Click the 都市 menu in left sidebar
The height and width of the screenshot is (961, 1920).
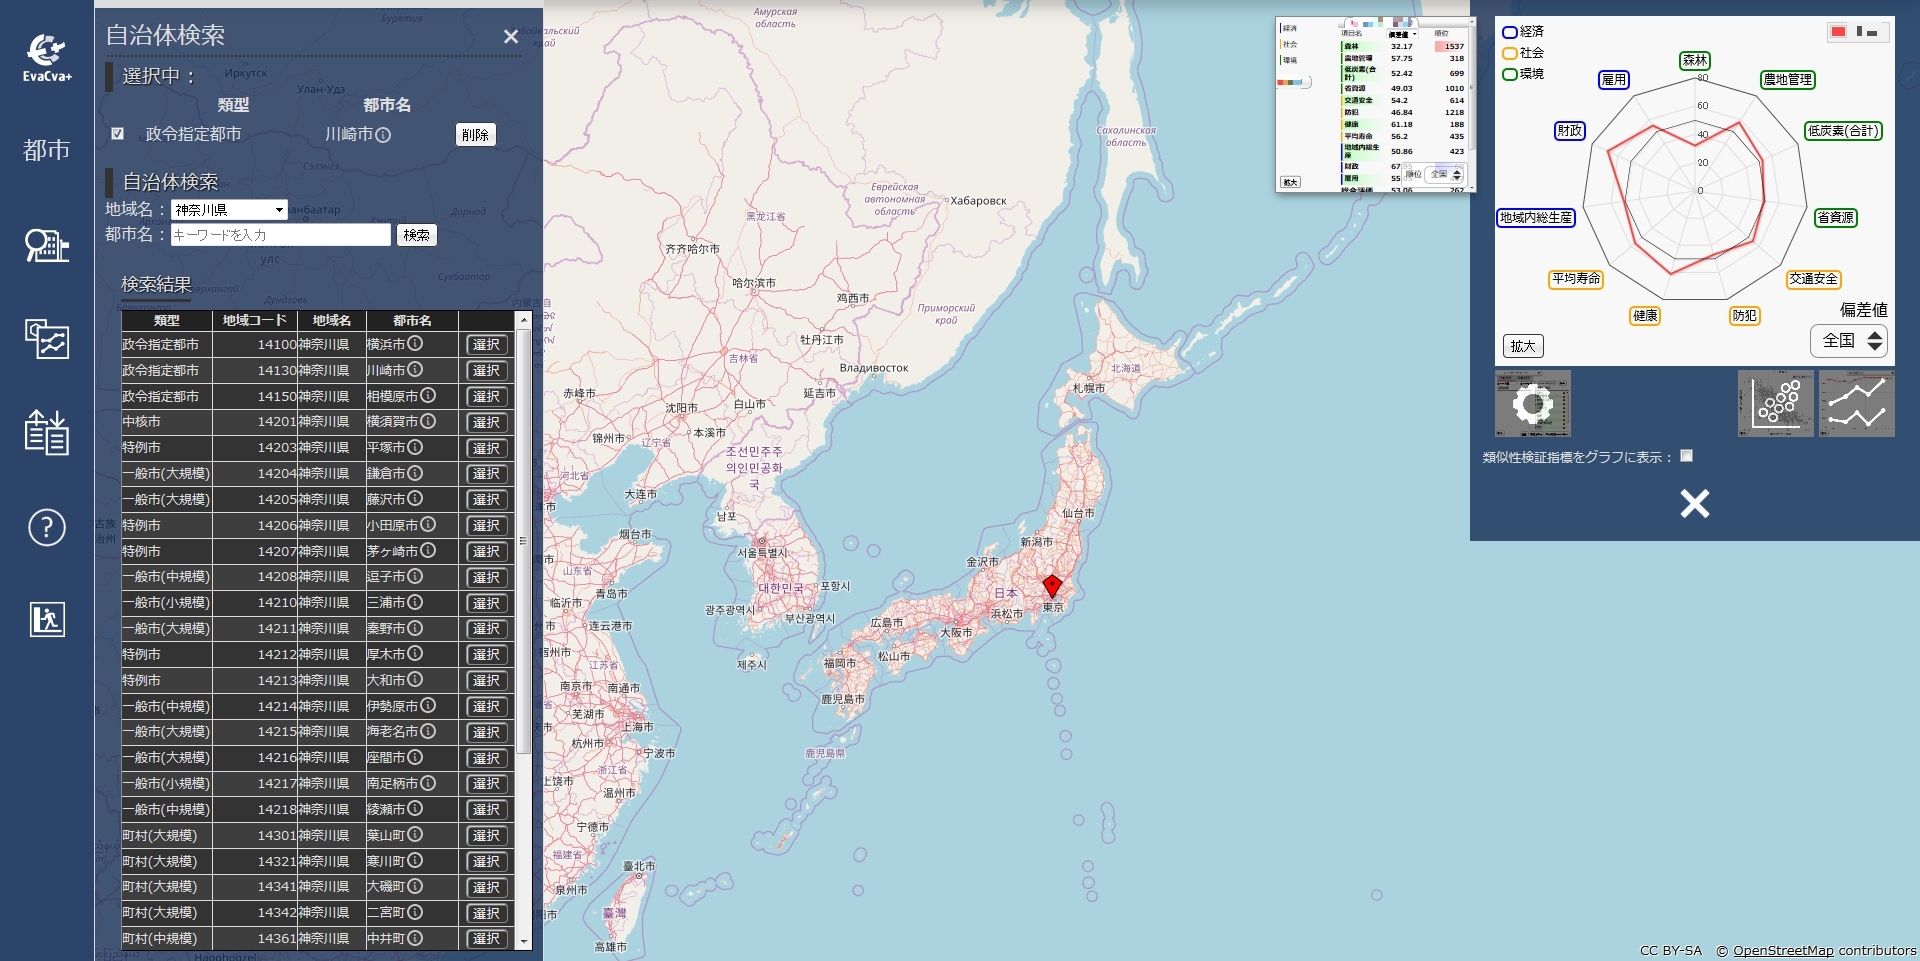[46, 150]
